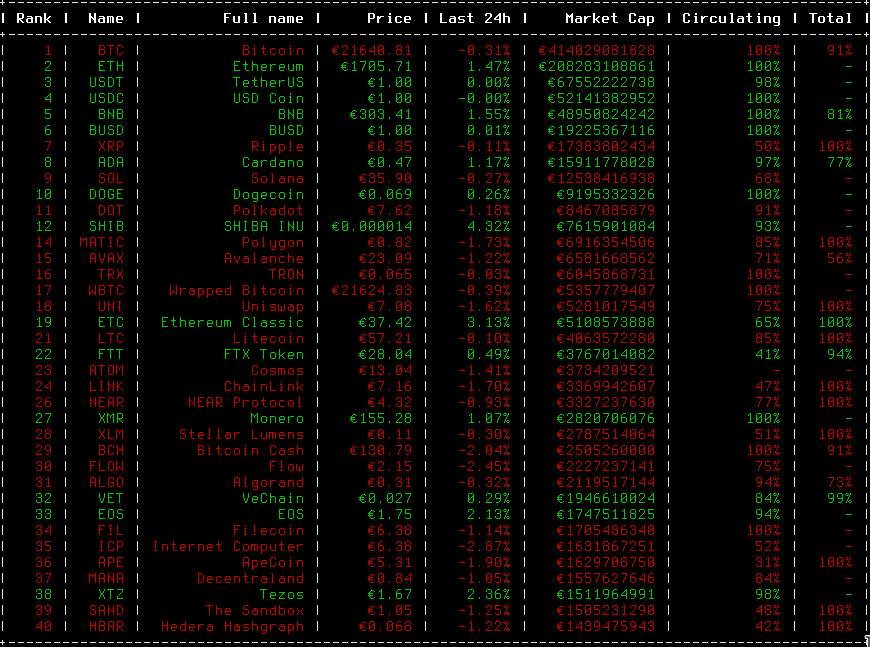Click the USDT ticker cell
This screenshot has height=647, width=870.
tap(106, 83)
